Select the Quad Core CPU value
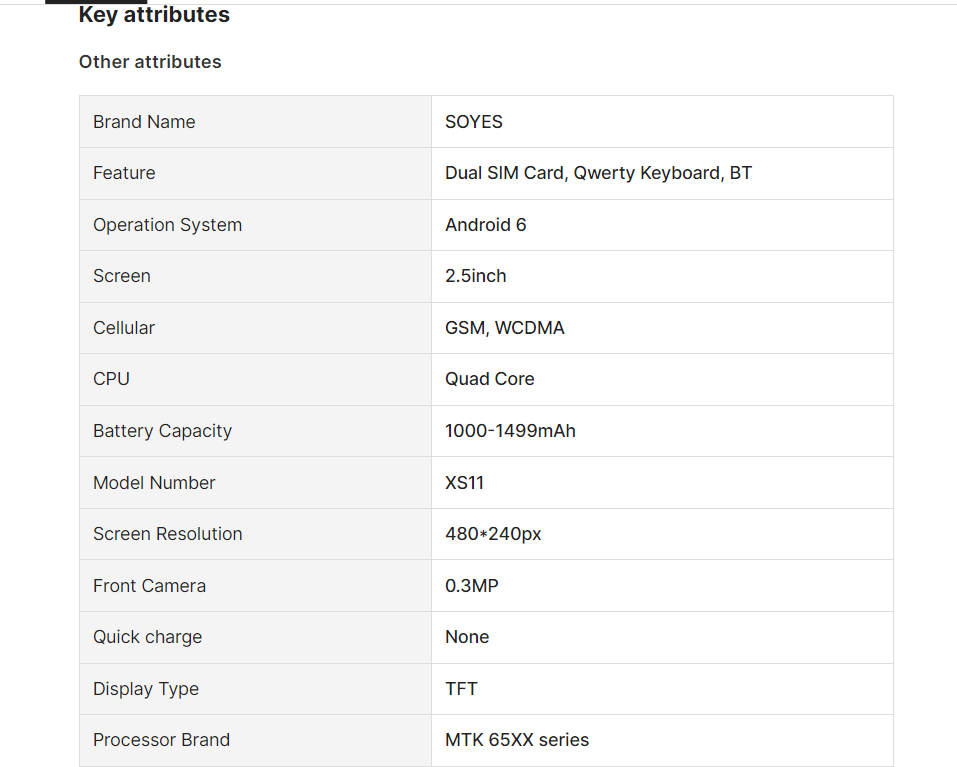 click(489, 379)
